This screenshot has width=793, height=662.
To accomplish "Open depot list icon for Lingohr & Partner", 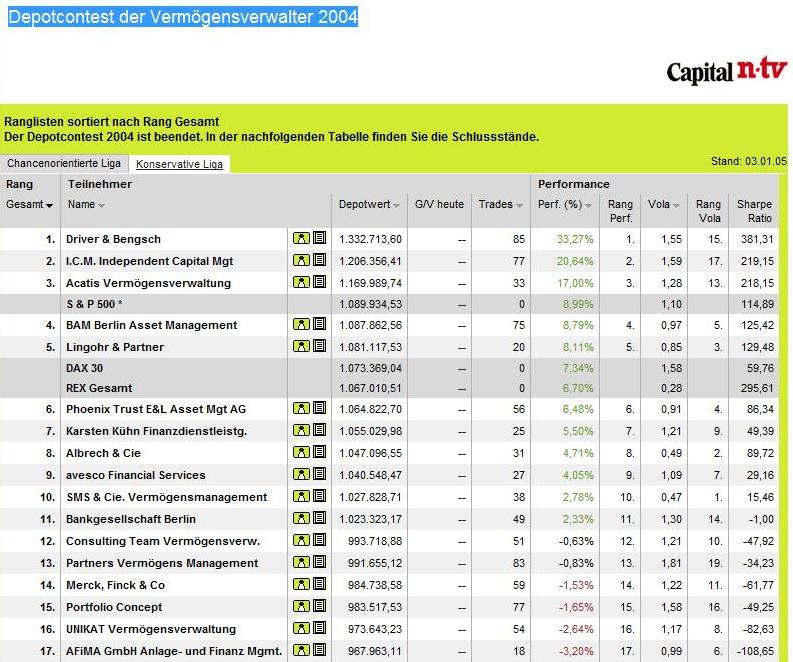I will pyautogui.click(x=319, y=346).
